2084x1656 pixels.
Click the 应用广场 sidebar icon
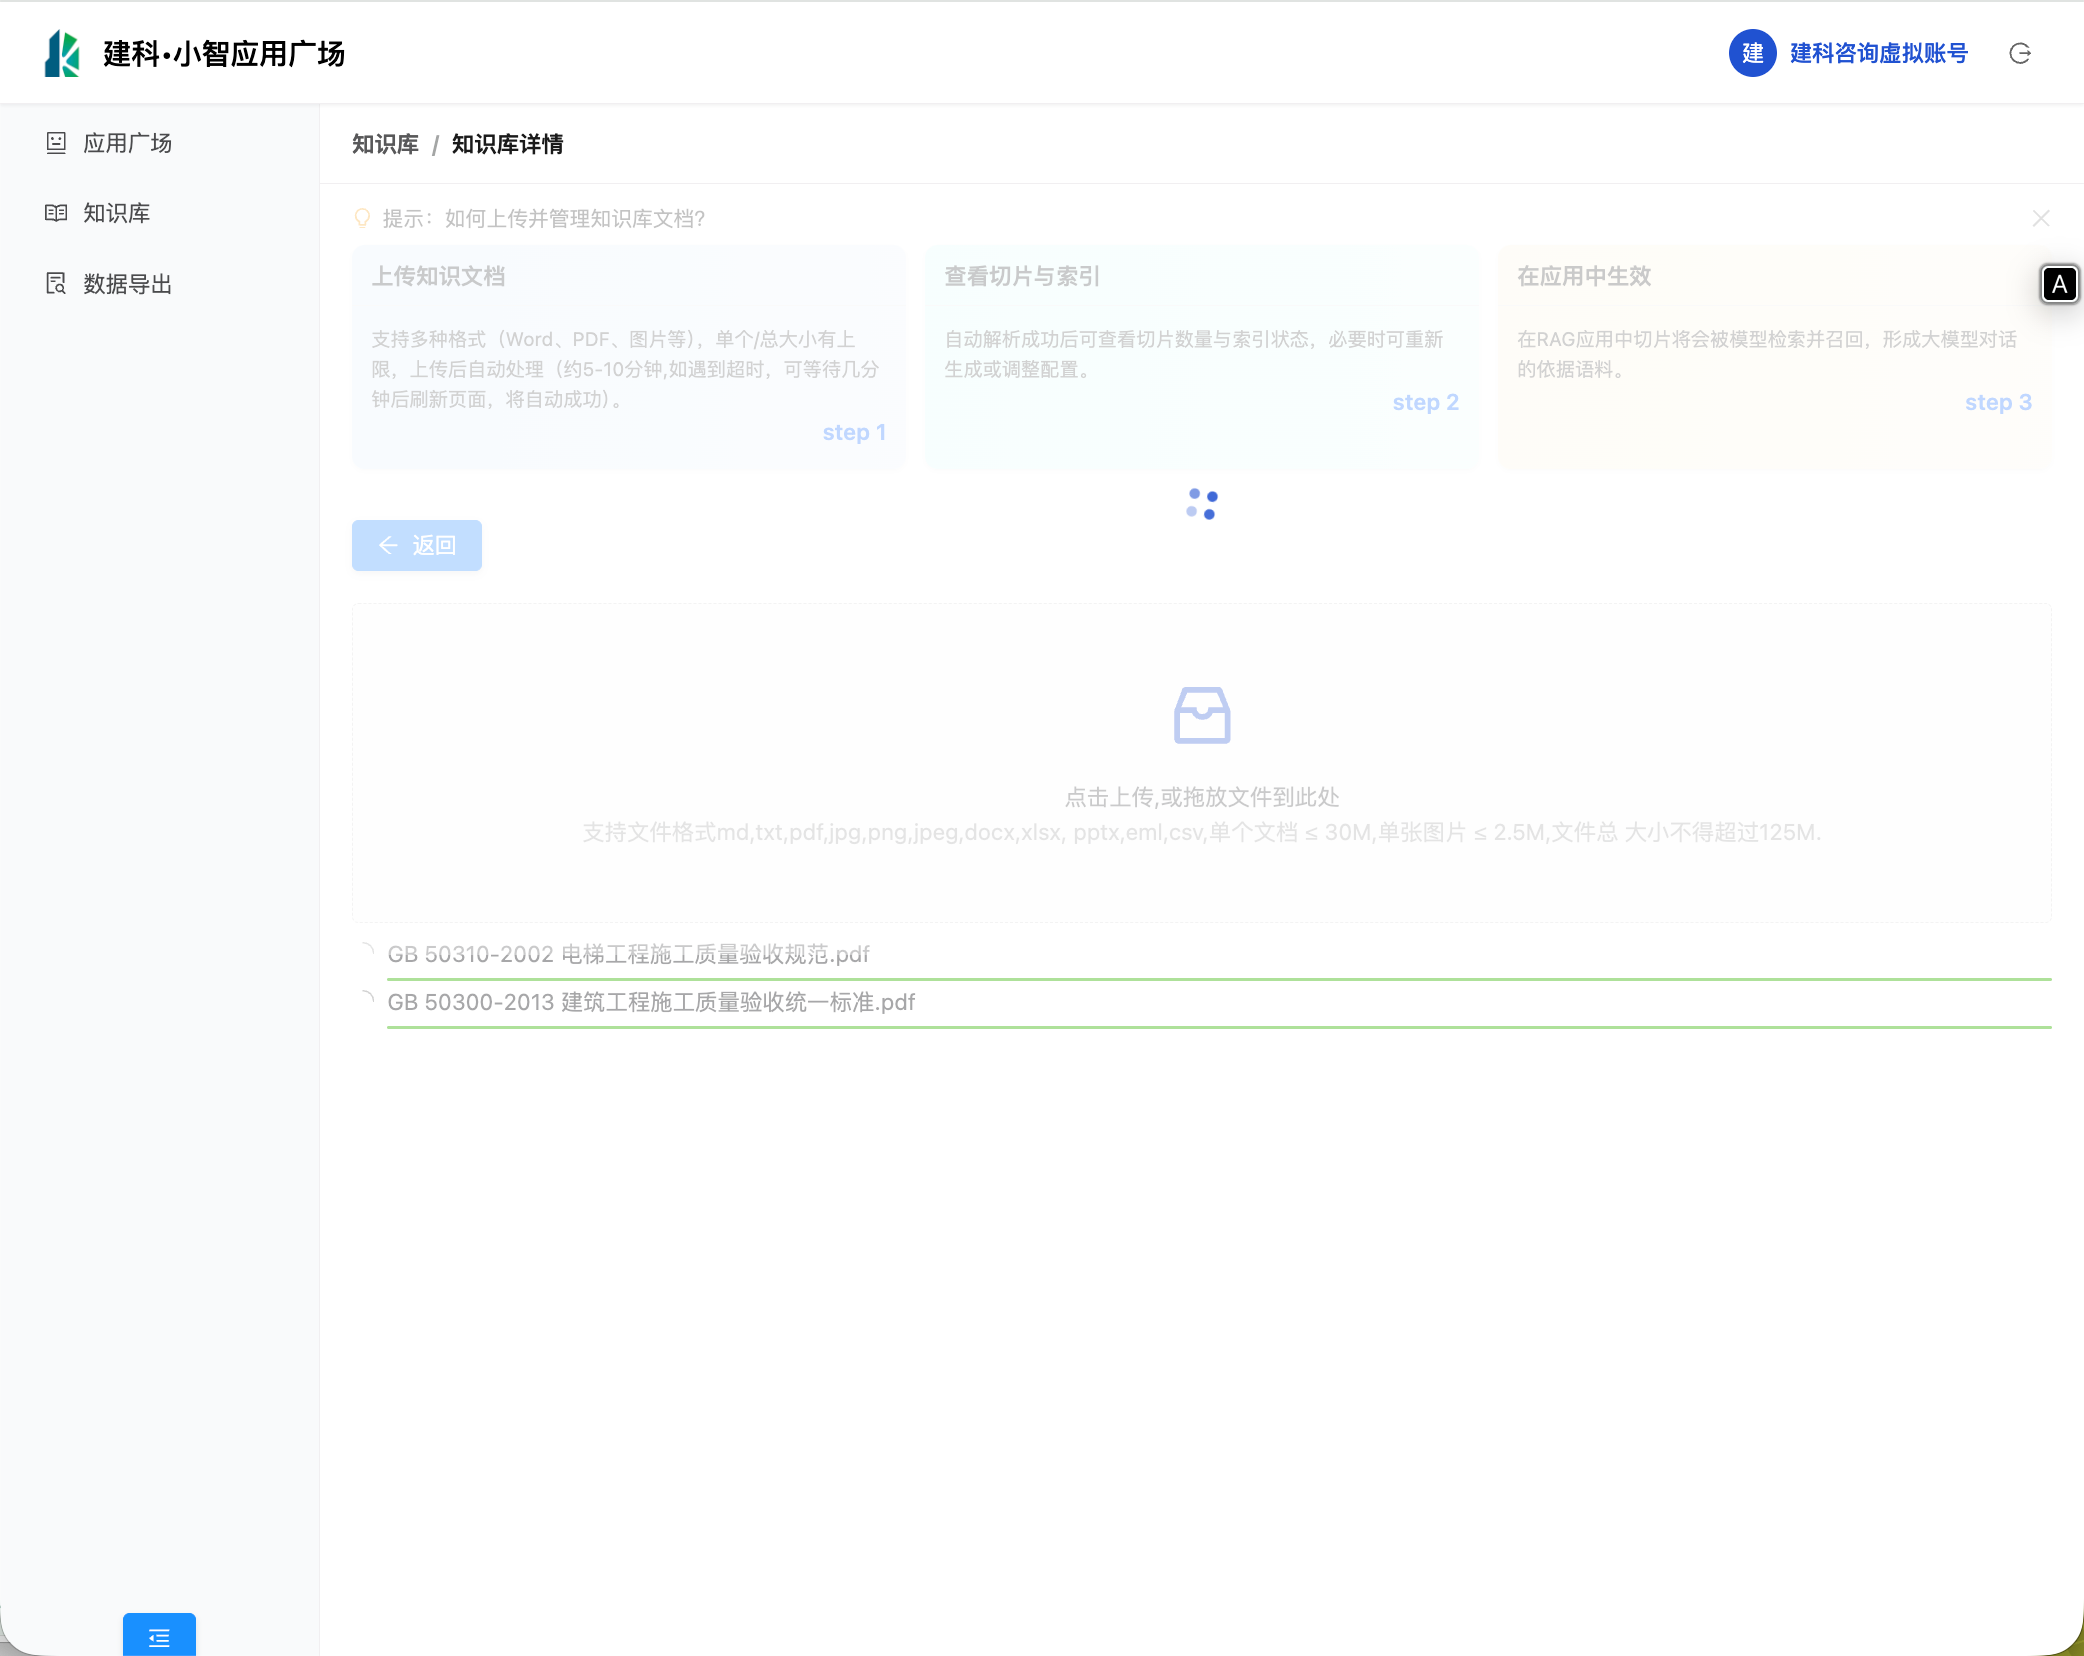pos(56,143)
